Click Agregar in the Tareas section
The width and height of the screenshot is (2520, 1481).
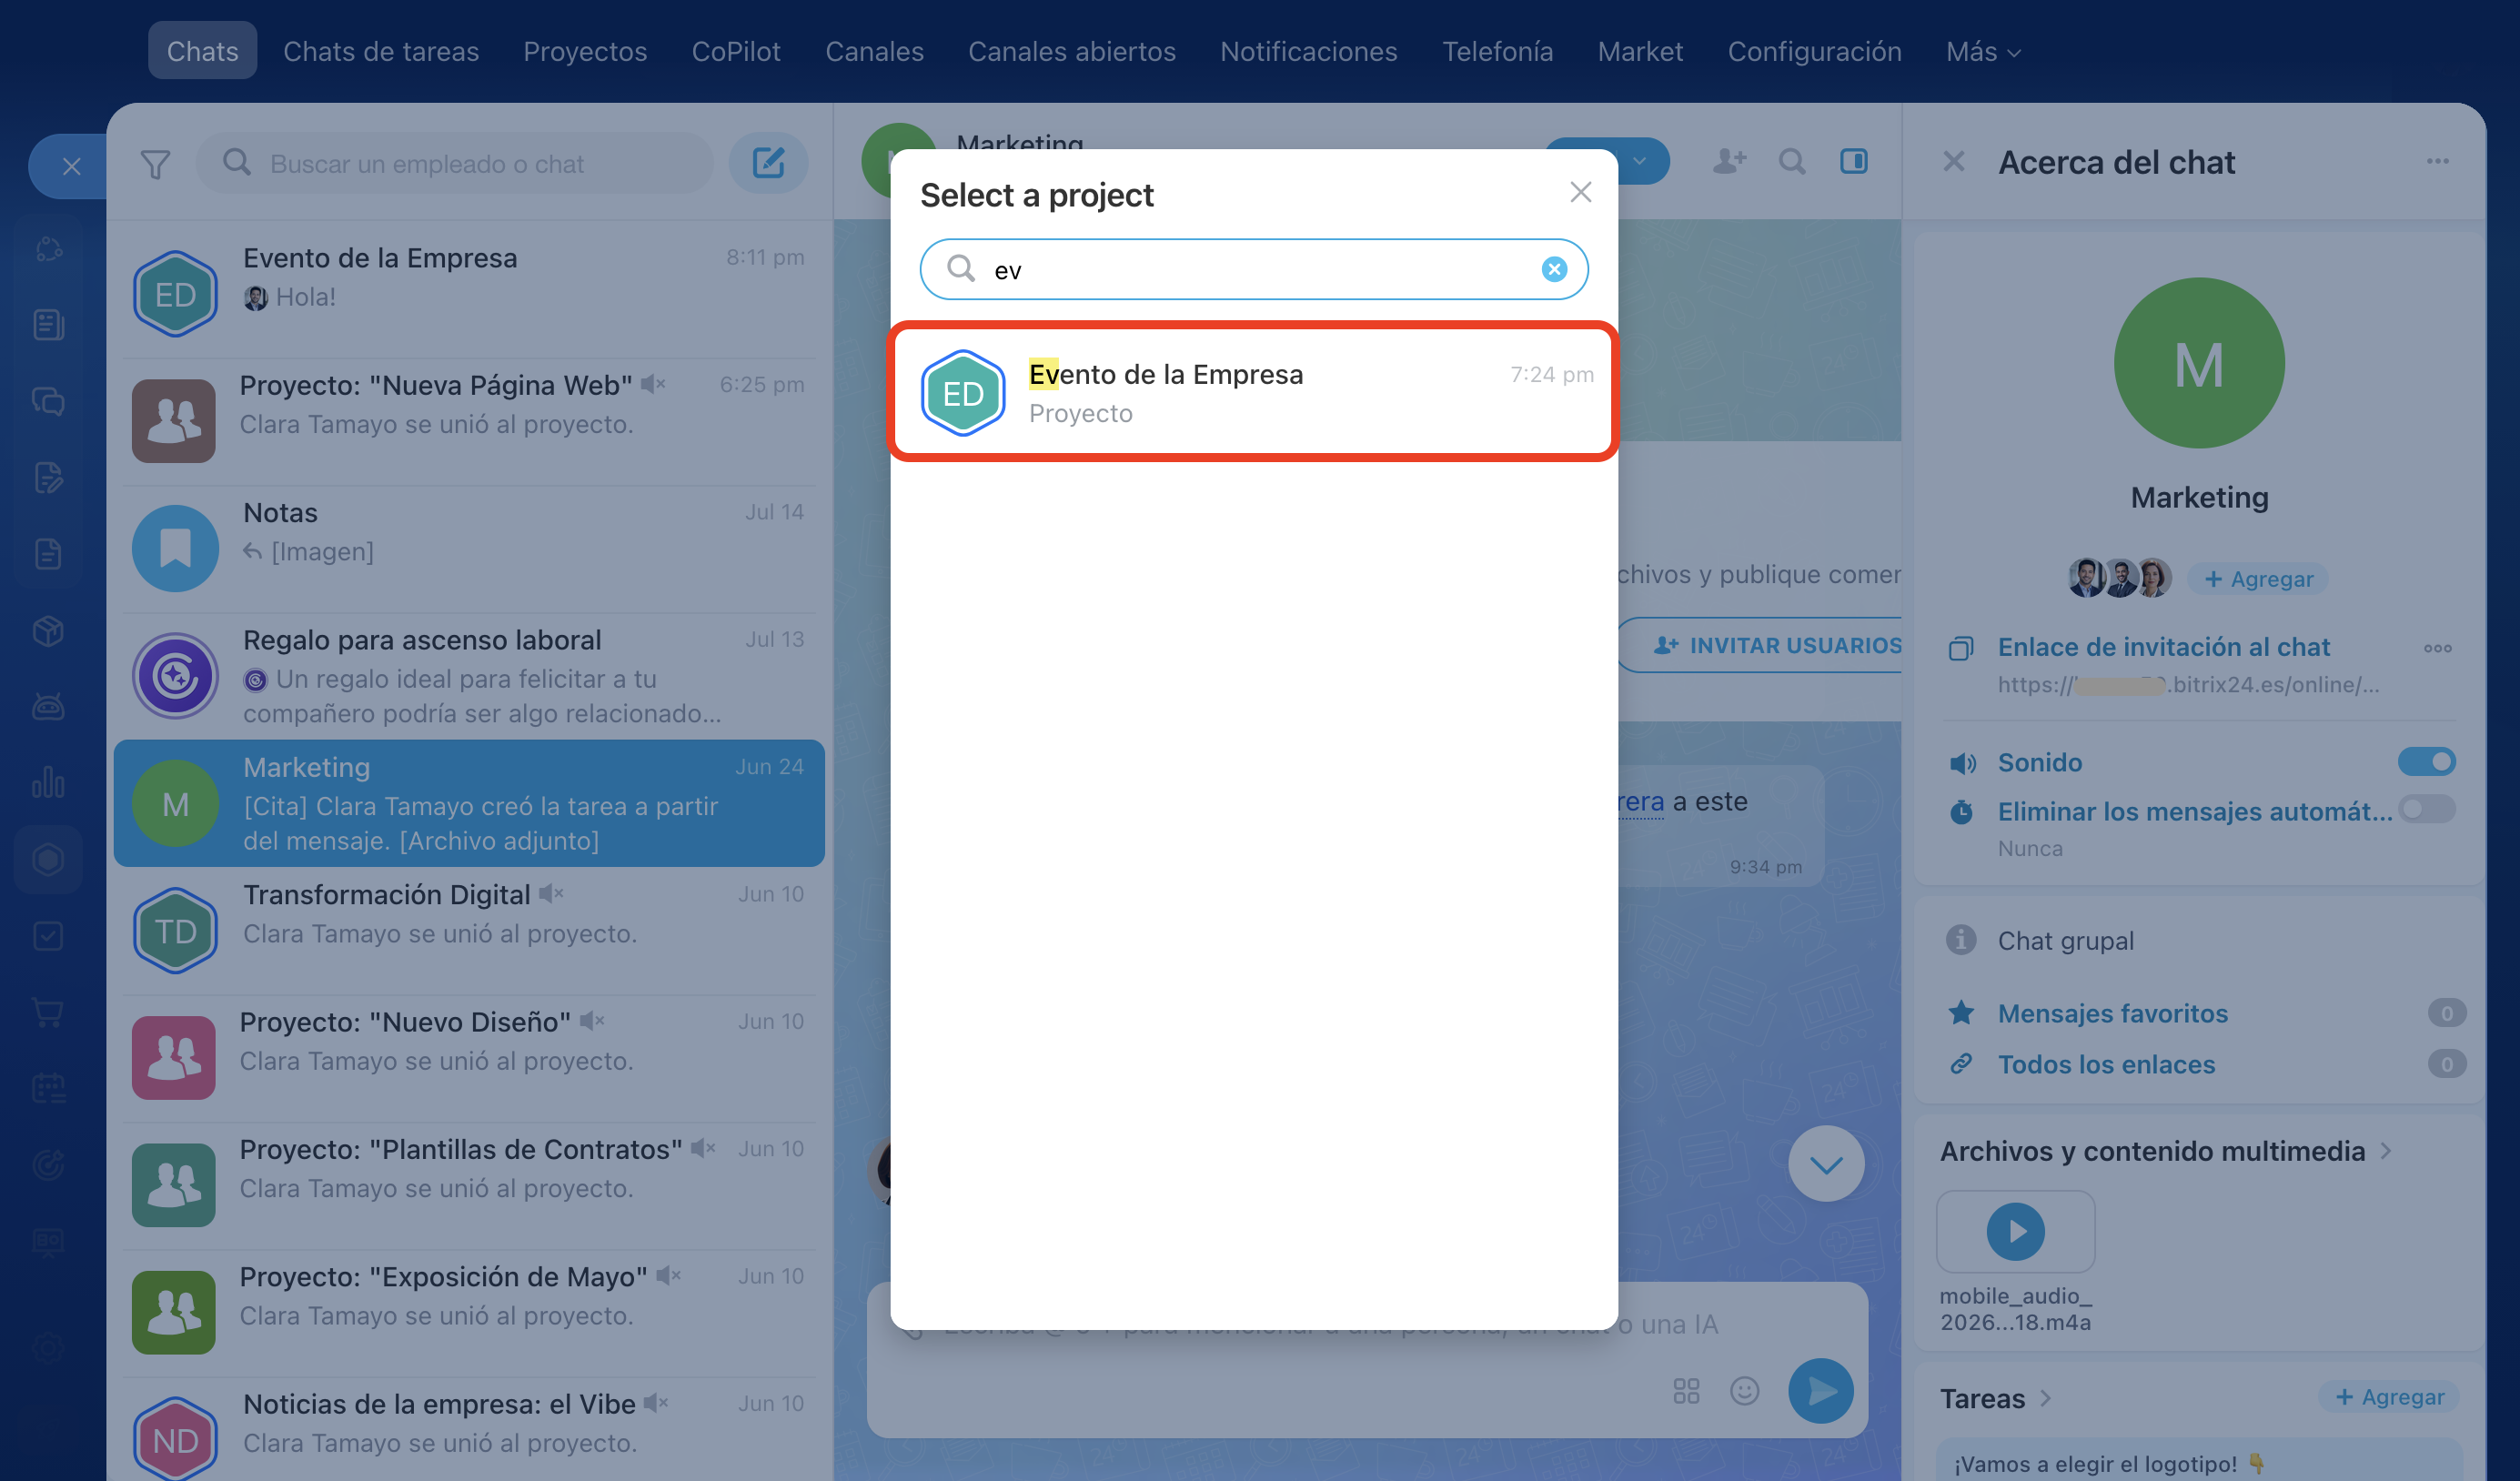2389,1397
